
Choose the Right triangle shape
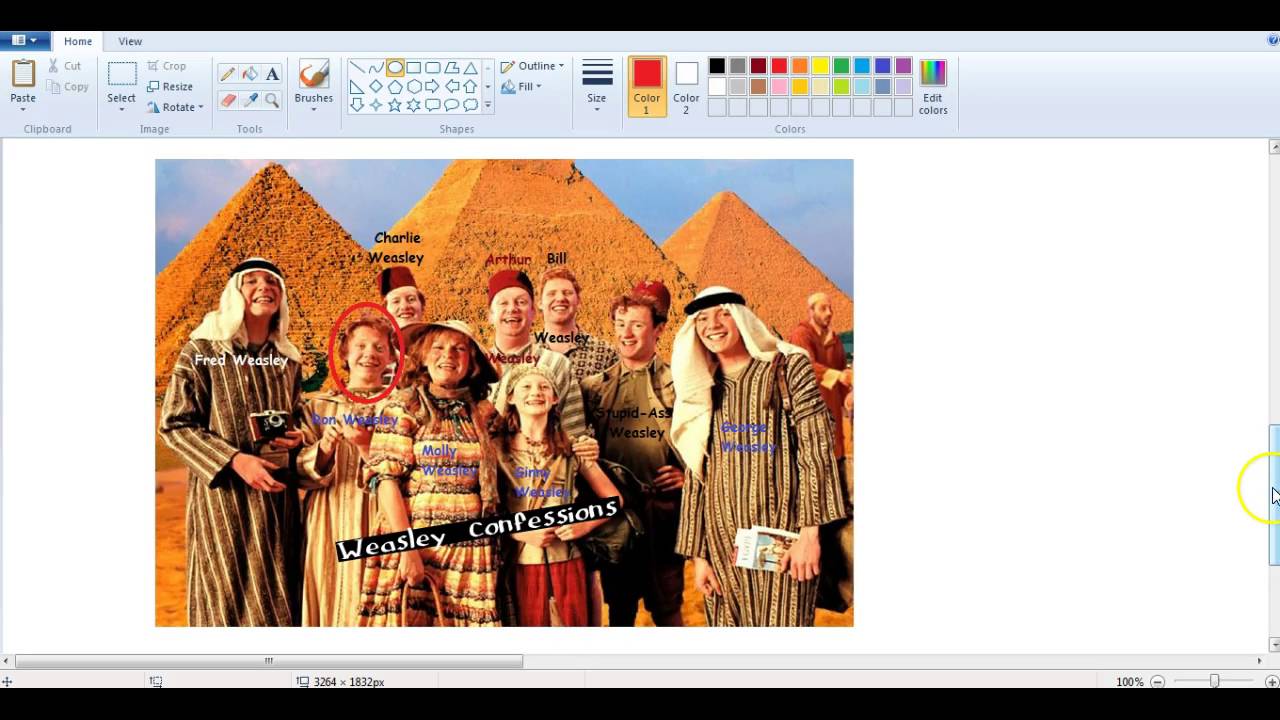(x=357, y=87)
